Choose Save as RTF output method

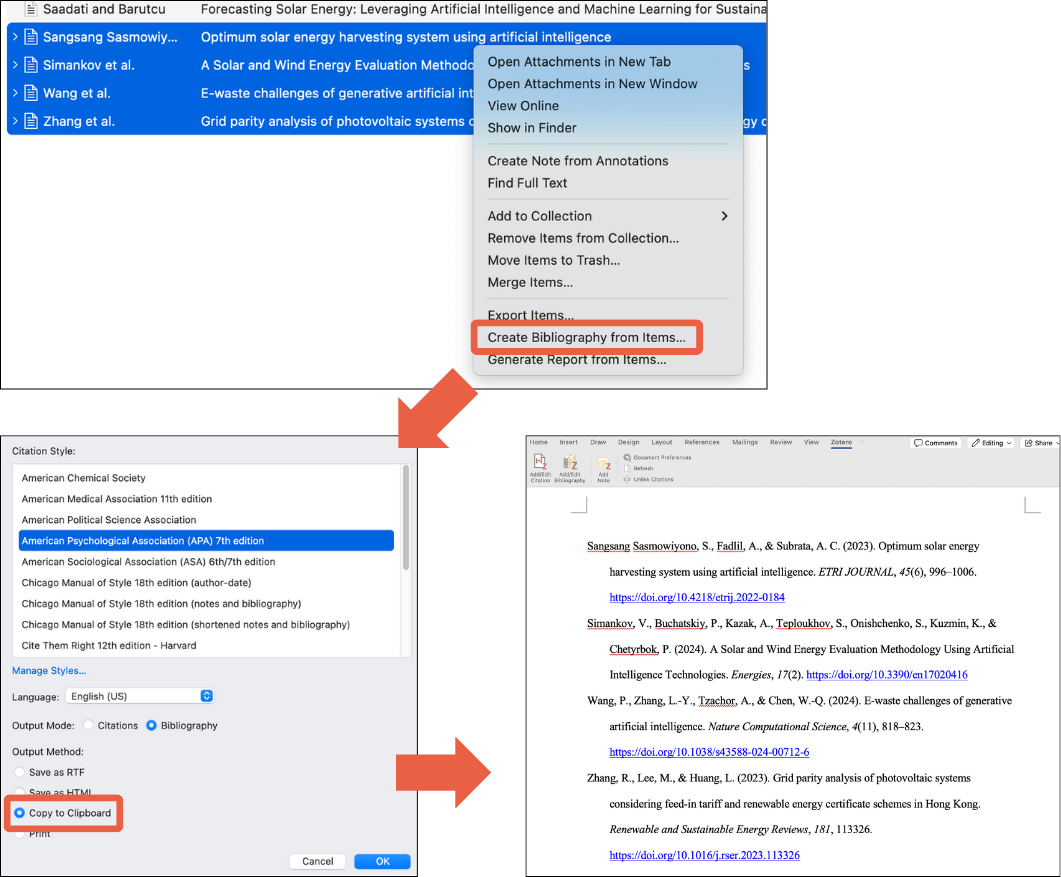[20, 771]
